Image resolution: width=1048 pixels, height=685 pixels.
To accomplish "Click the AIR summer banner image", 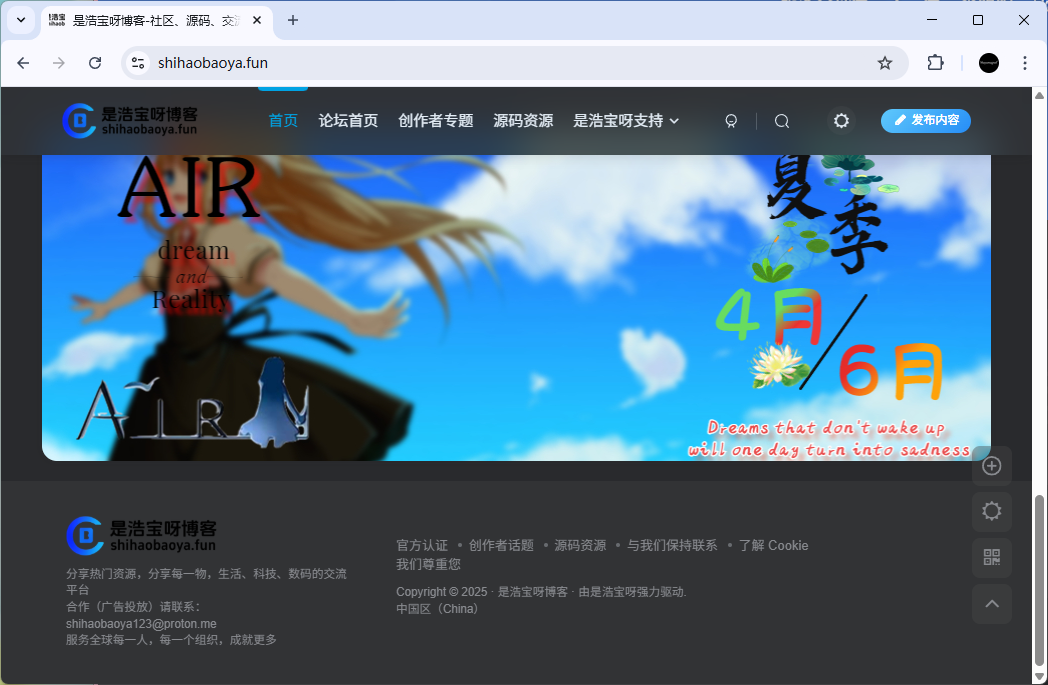I will [516, 307].
